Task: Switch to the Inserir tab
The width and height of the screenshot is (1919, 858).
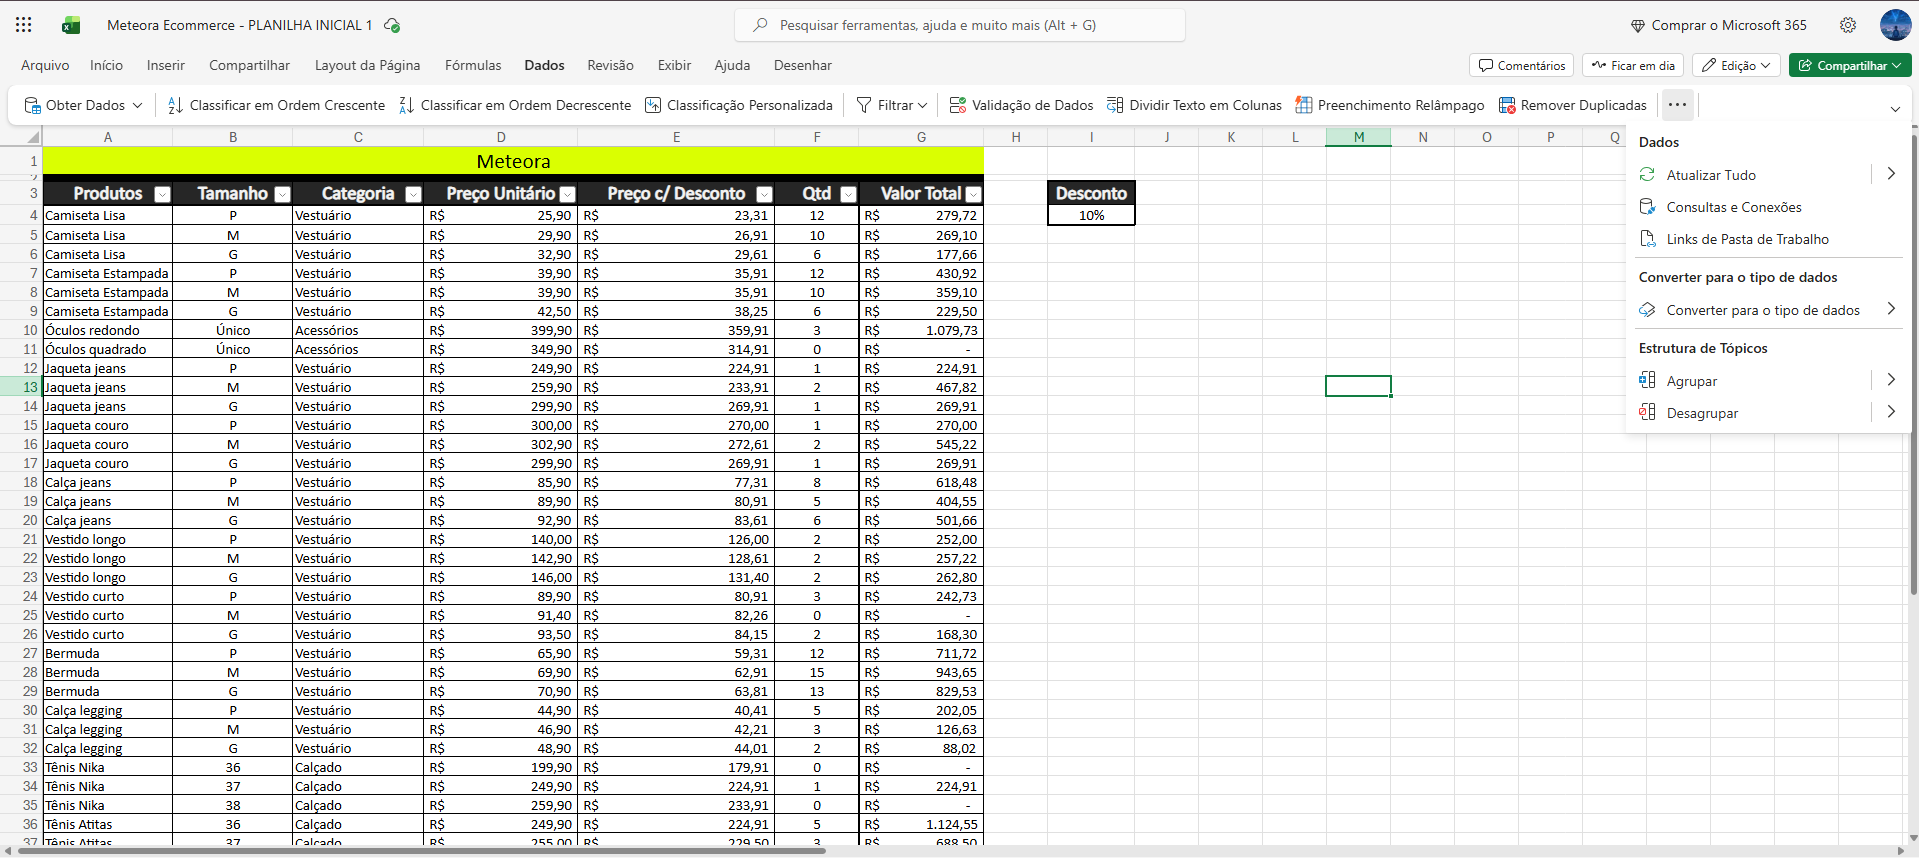Action: pyautogui.click(x=166, y=65)
